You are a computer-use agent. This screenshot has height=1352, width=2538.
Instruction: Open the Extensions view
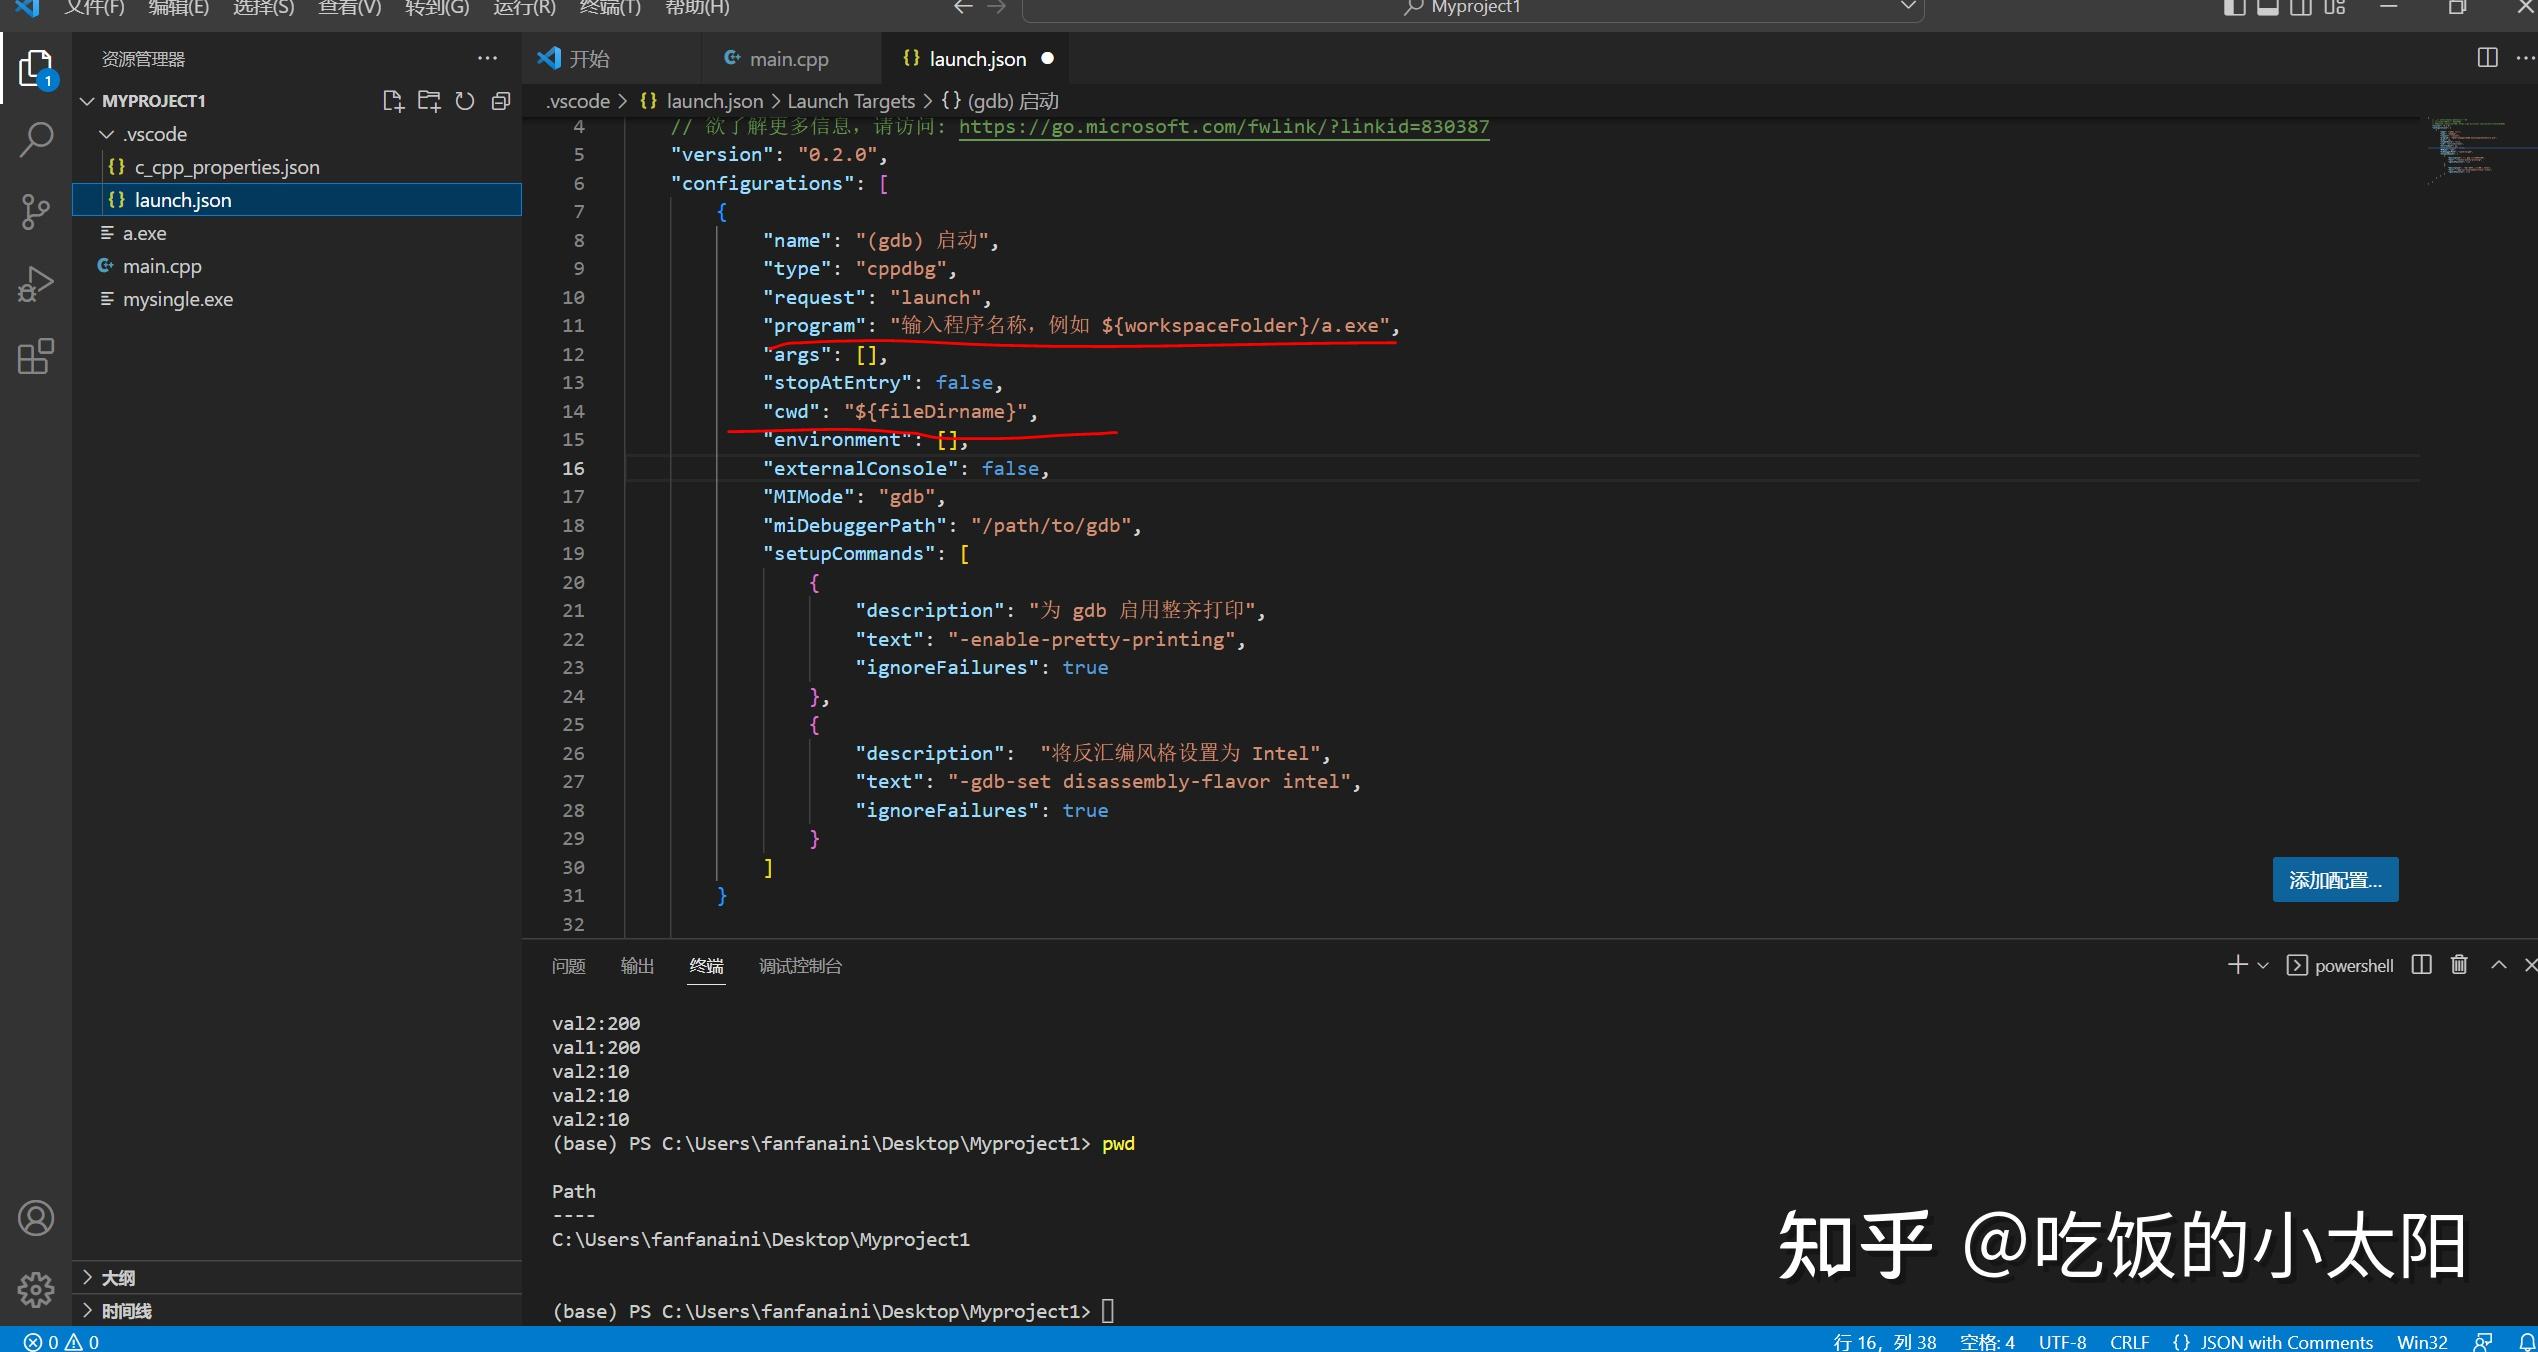(36, 357)
